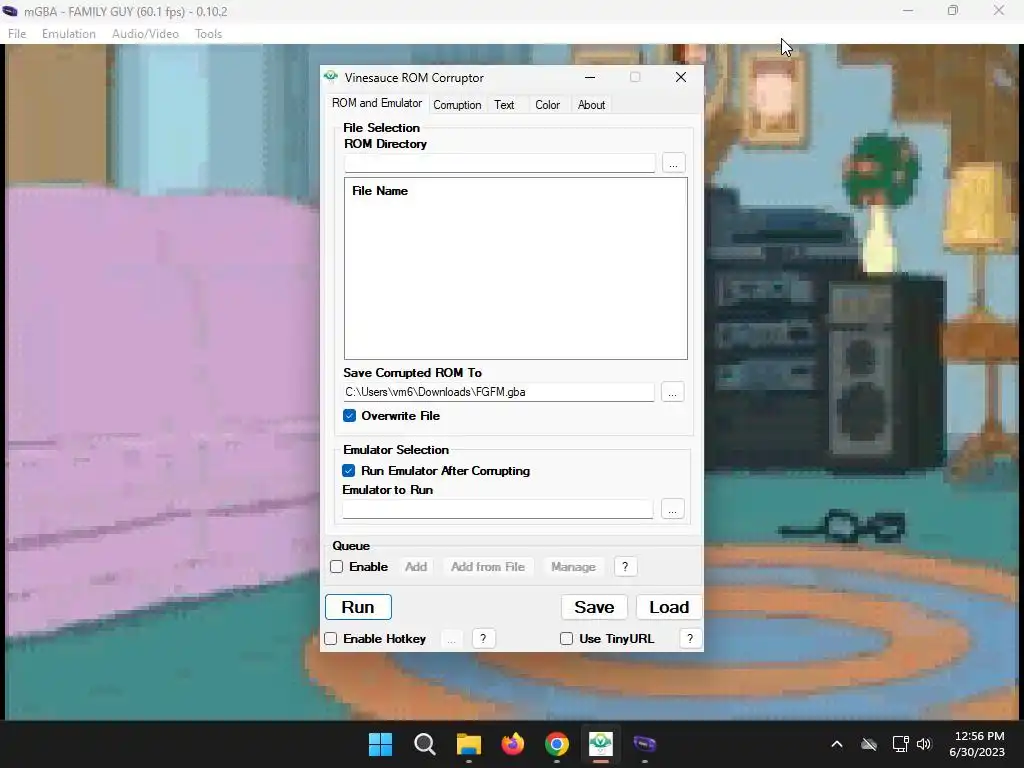The width and height of the screenshot is (1024, 768).
Task: Open the Use TinyURL help button
Action: (x=690, y=639)
